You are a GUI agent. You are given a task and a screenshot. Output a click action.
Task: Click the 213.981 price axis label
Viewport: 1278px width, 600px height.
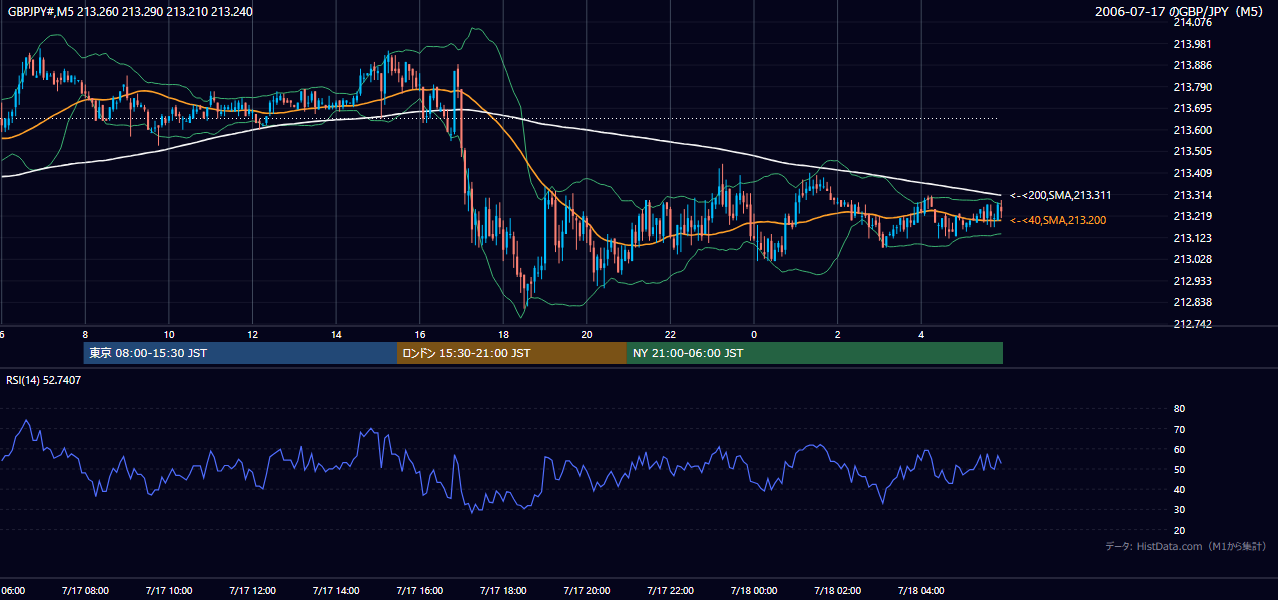click(1191, 44)
